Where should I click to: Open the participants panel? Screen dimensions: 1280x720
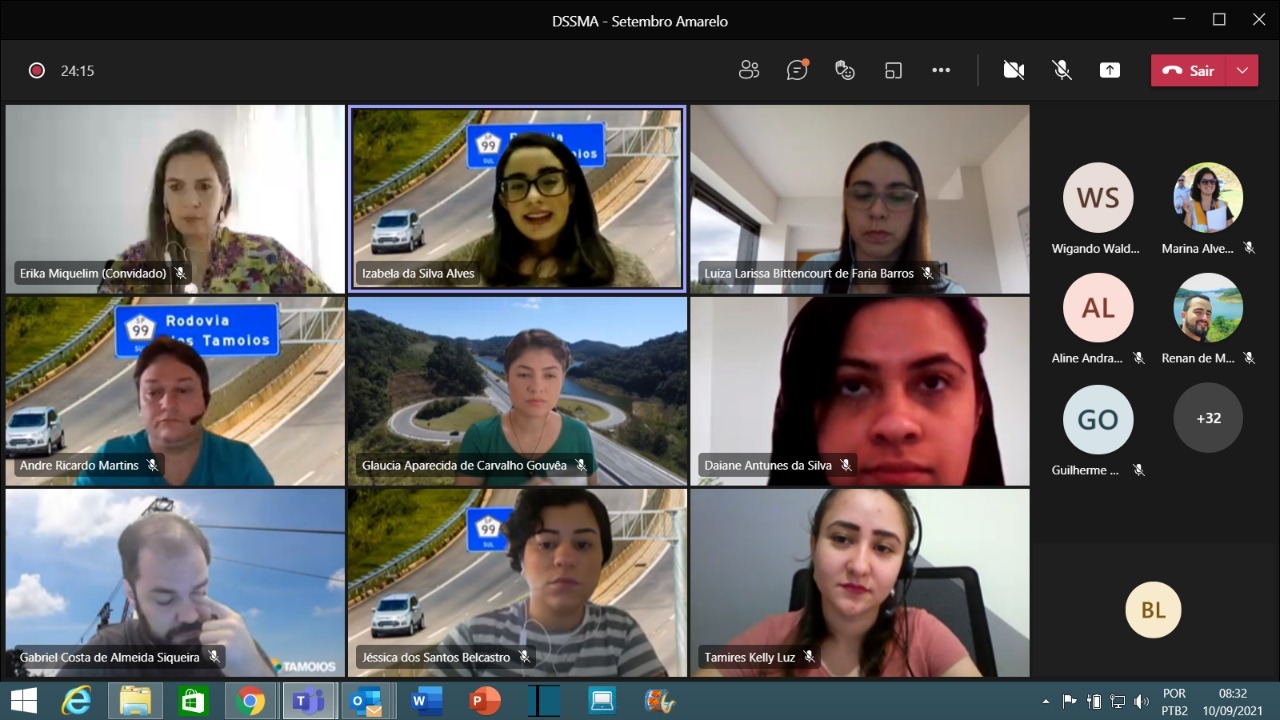749,70
